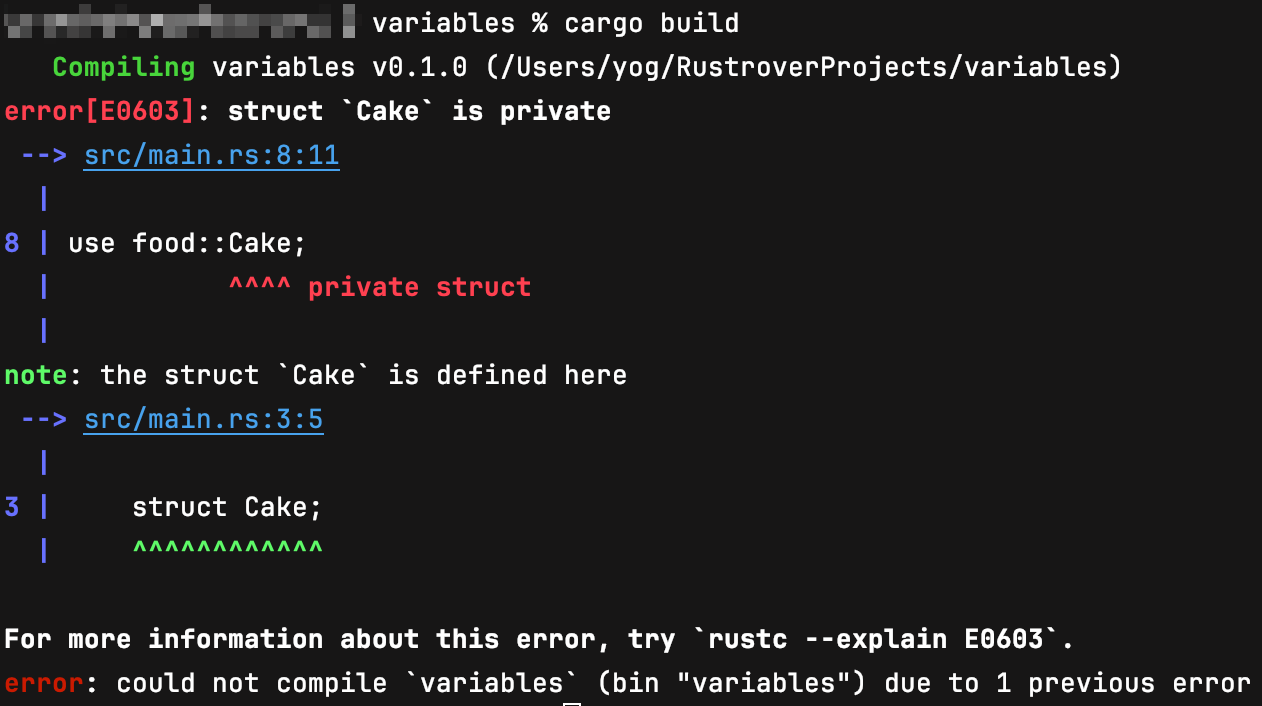1262x706 pixels.
Task: Click the red 'private struct' label
Action: click(419, 287)
